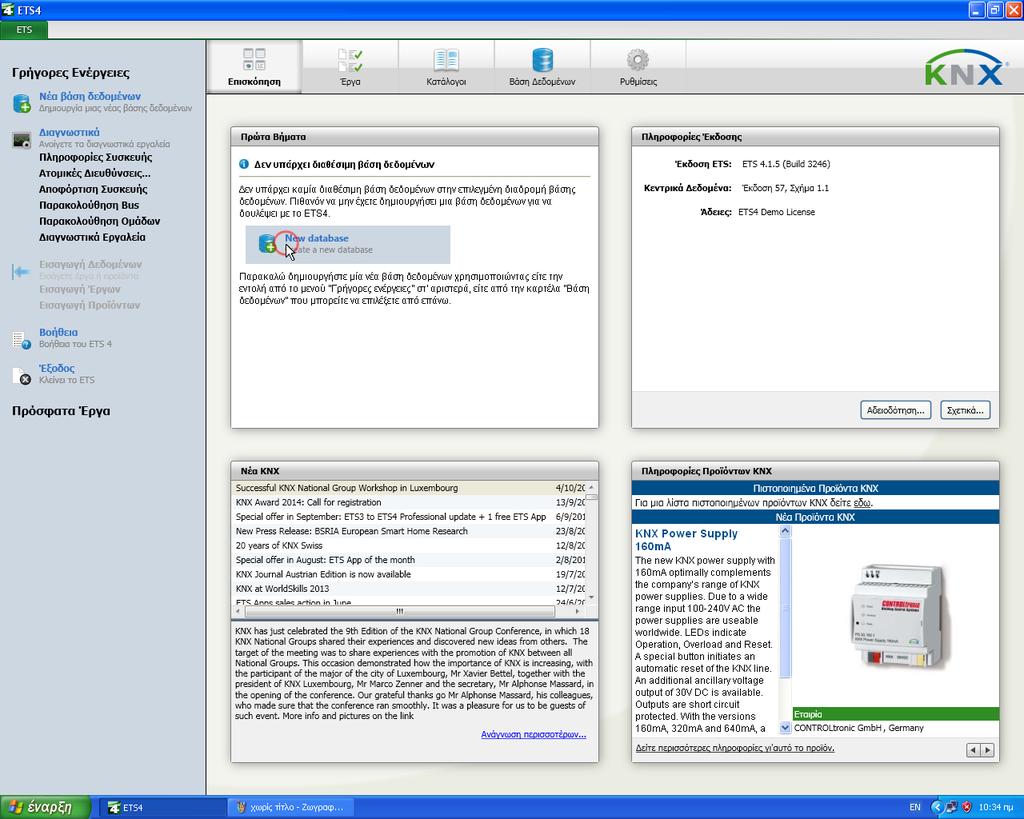This screenshot has height=819, width=1024.
Task: Click the Εισαγωγή Δεδομένων import arrow icon
Action: (x=21, y=271)
